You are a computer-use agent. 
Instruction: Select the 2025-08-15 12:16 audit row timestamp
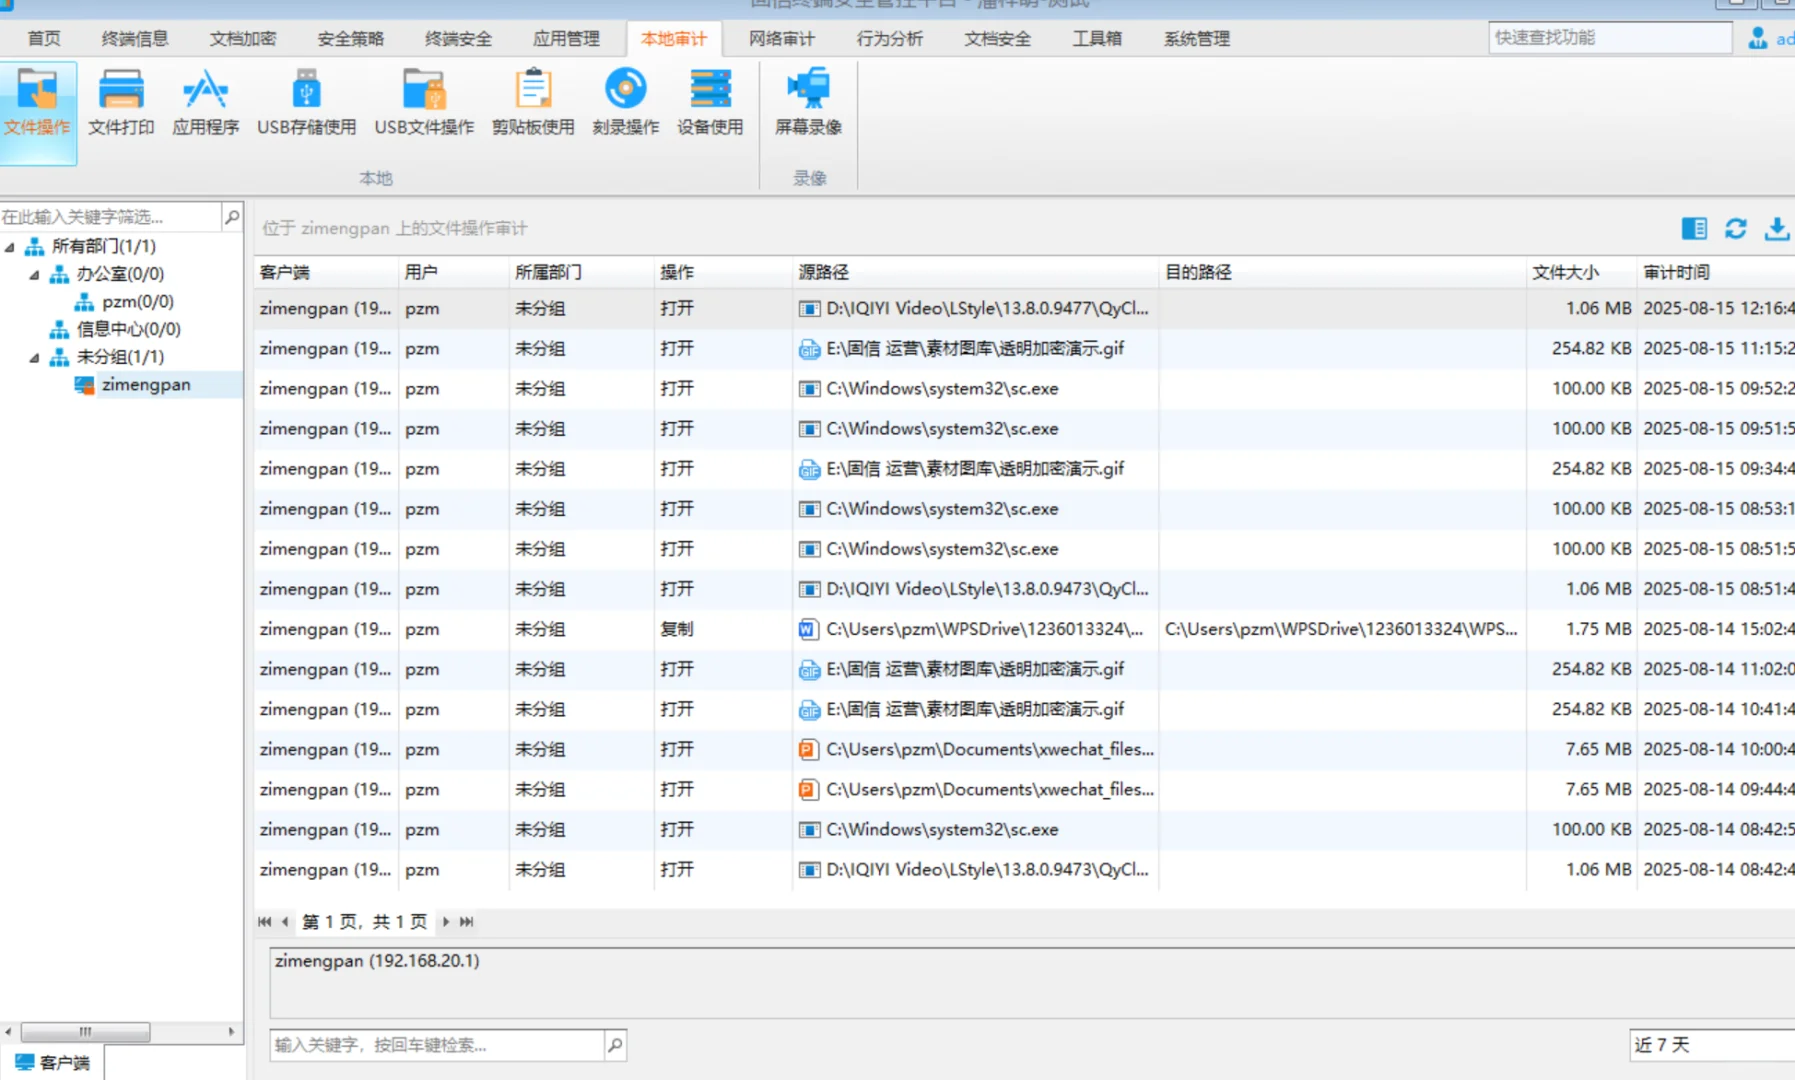(x=1718, y=309)
